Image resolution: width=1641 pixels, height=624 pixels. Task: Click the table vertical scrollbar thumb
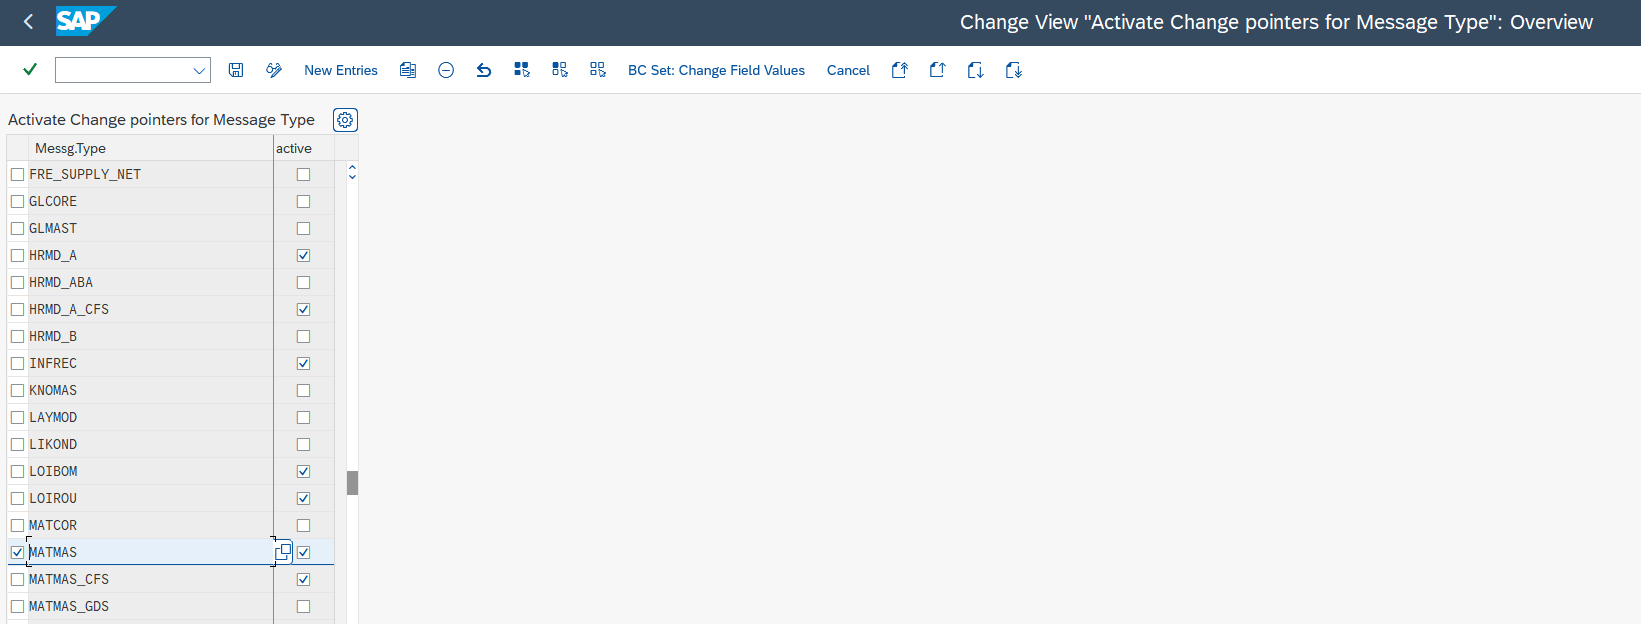[x=352, y=483]
